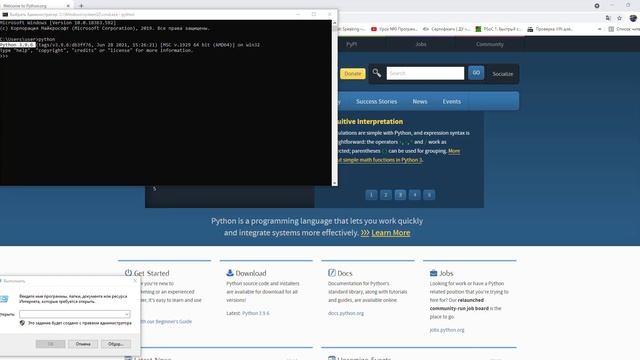This screenshot has width=640, height=360.
Task: Click the GO search button
Action: click(476, 73)
